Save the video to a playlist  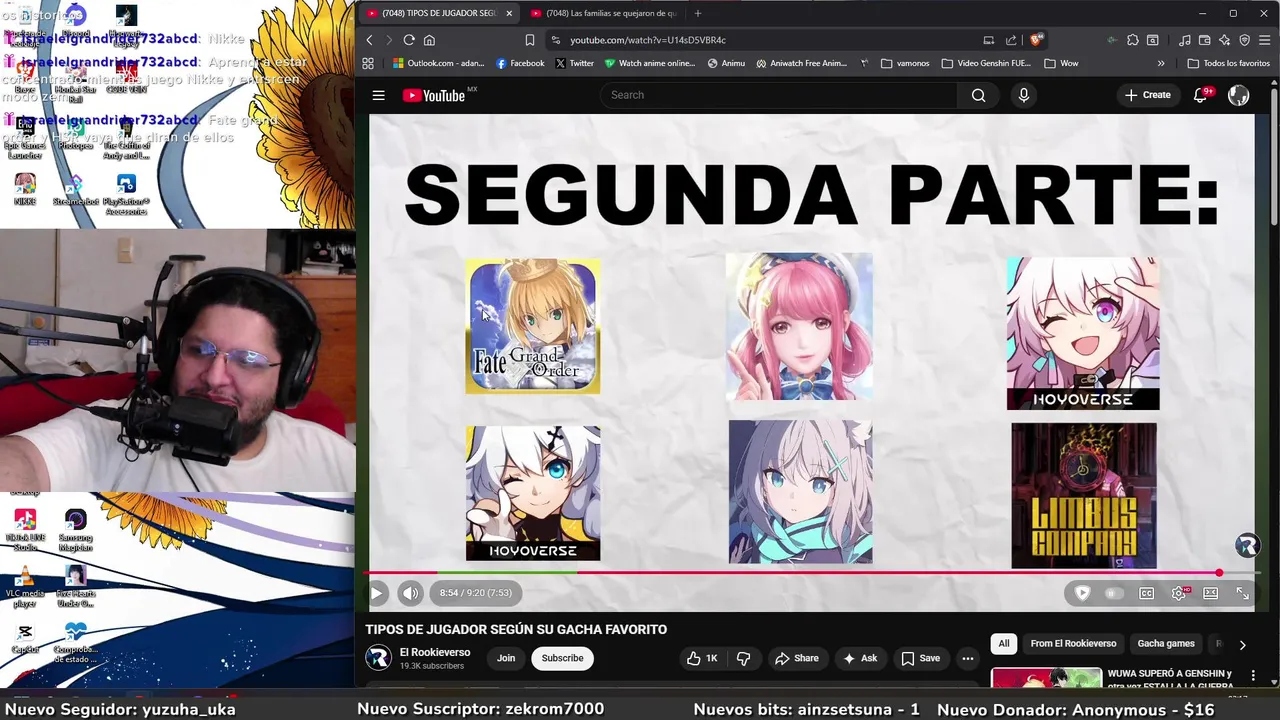[x=921, y=658]
